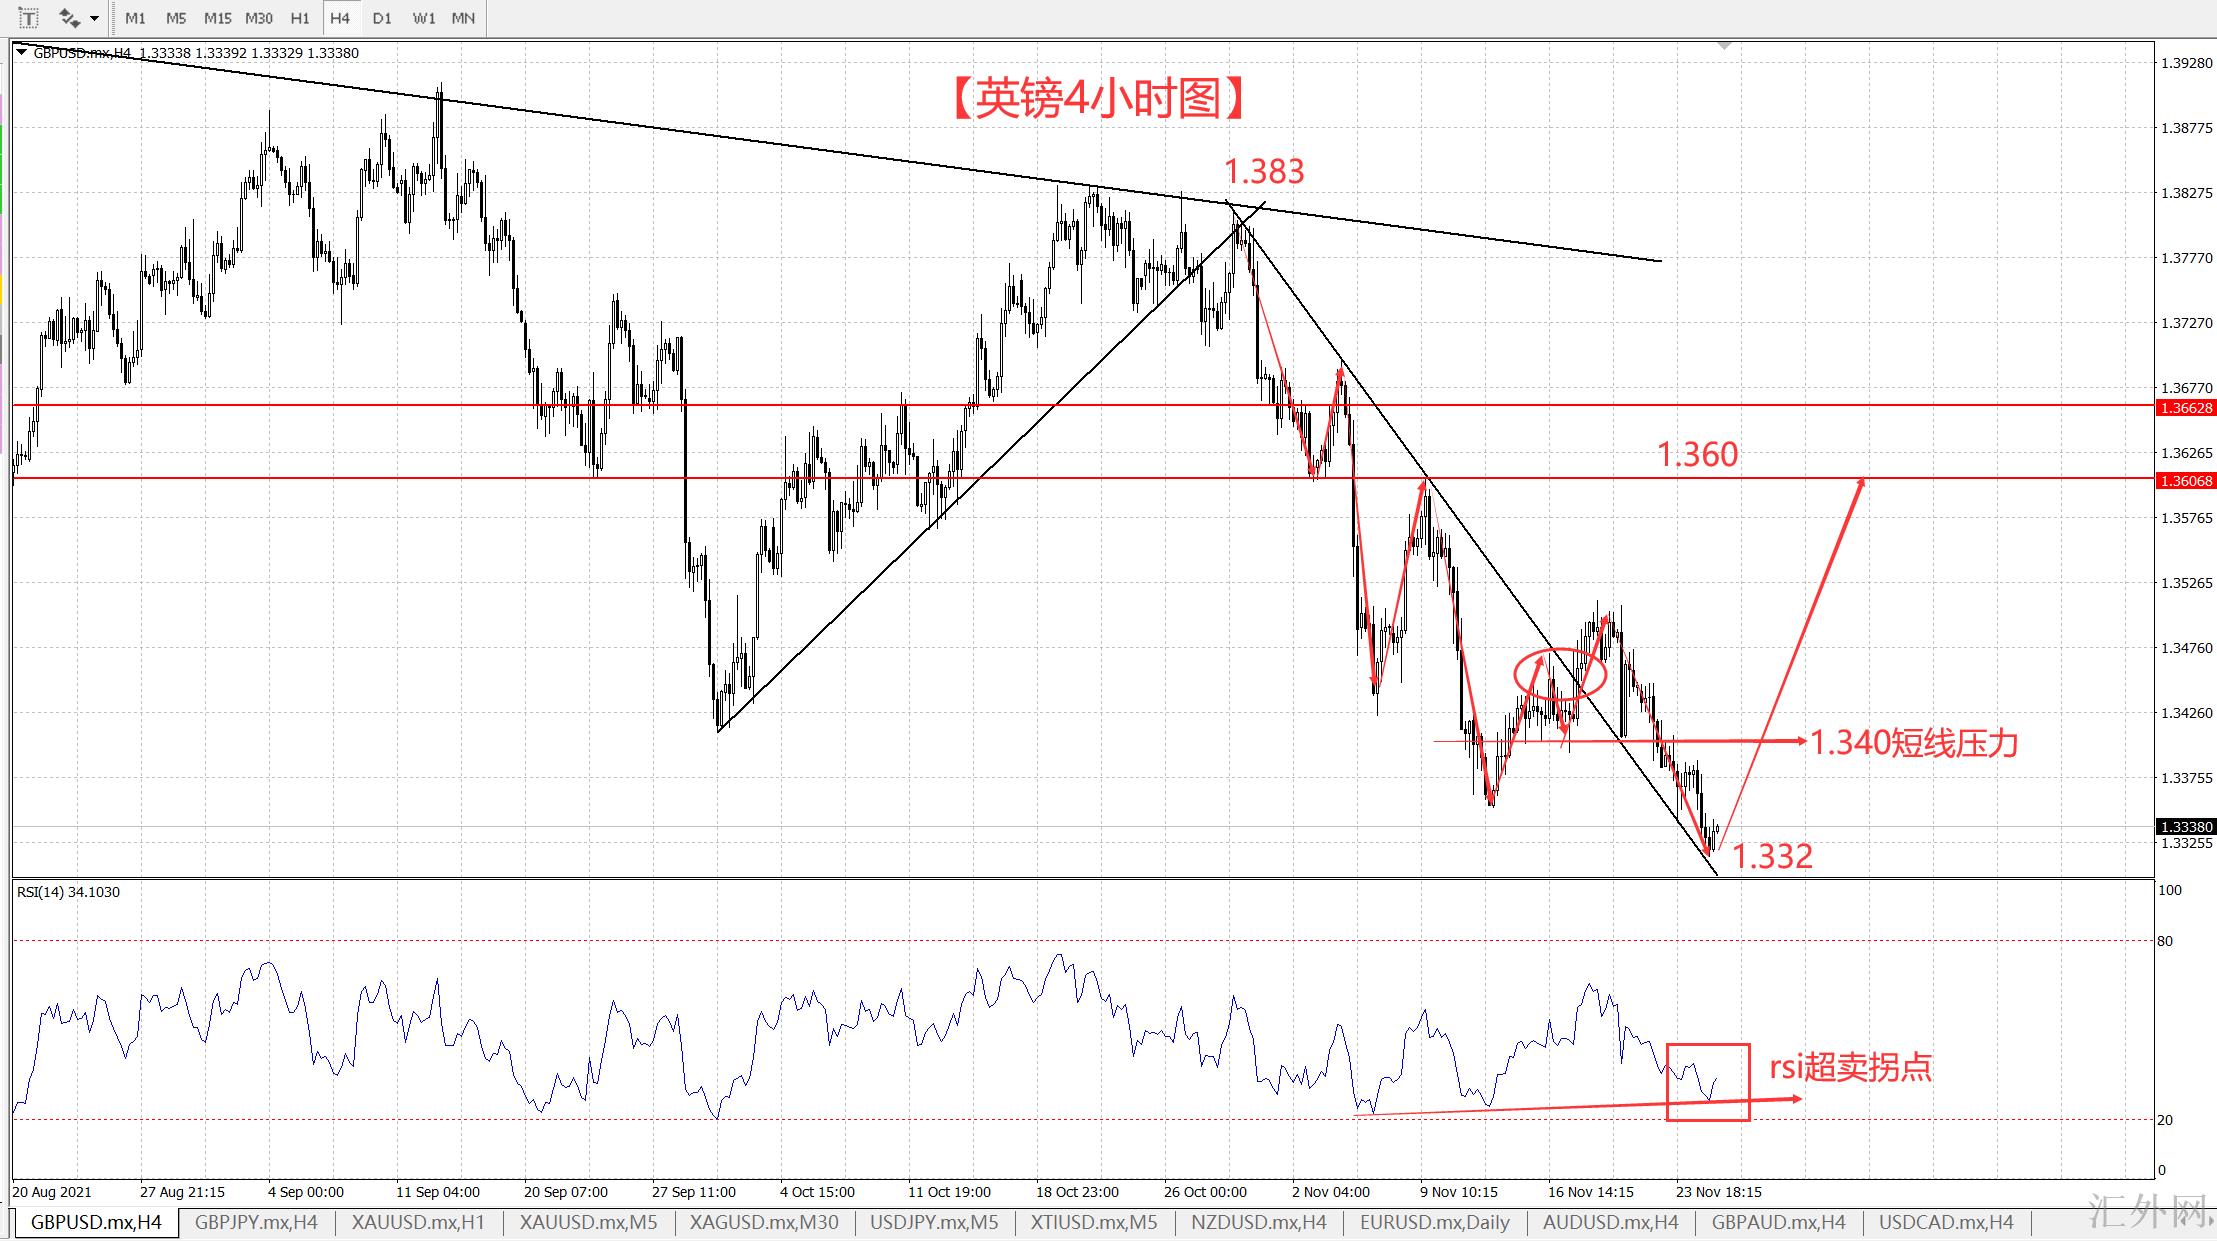Click the red 1.36628 price label
The image size is (2217, 1241).
click(2186, 407)
